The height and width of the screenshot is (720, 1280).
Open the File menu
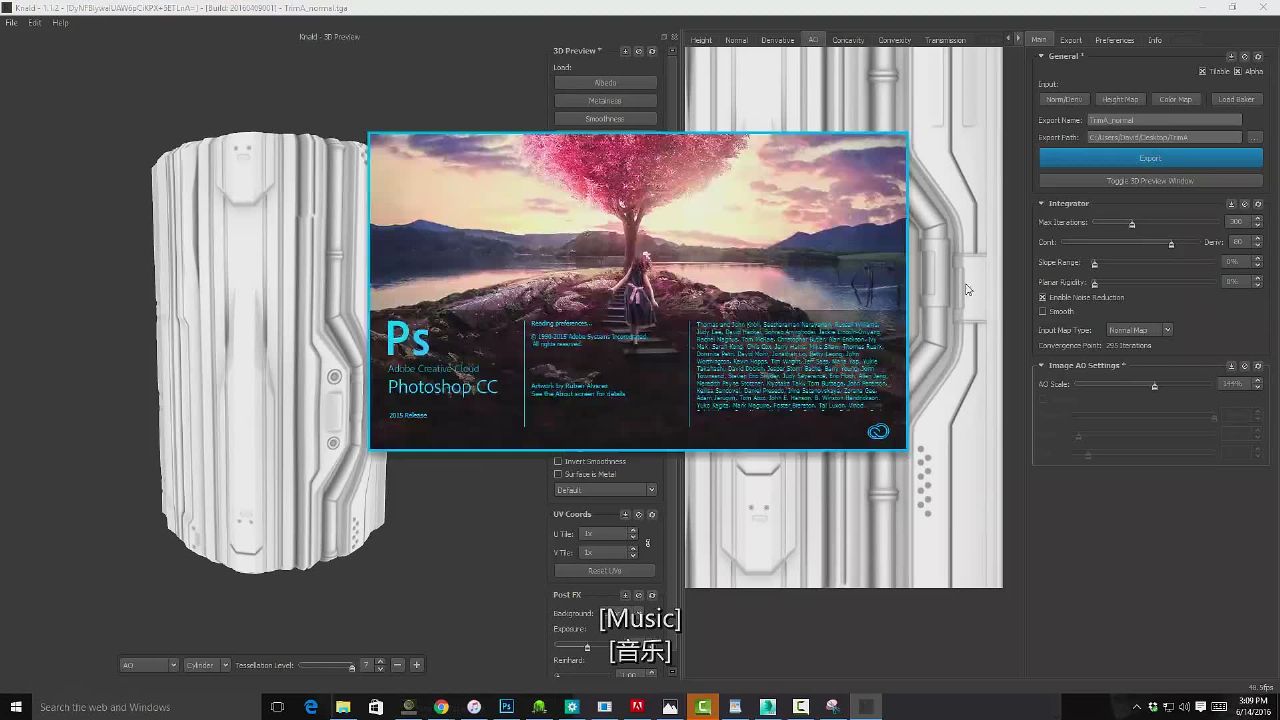tap(11, 22)
